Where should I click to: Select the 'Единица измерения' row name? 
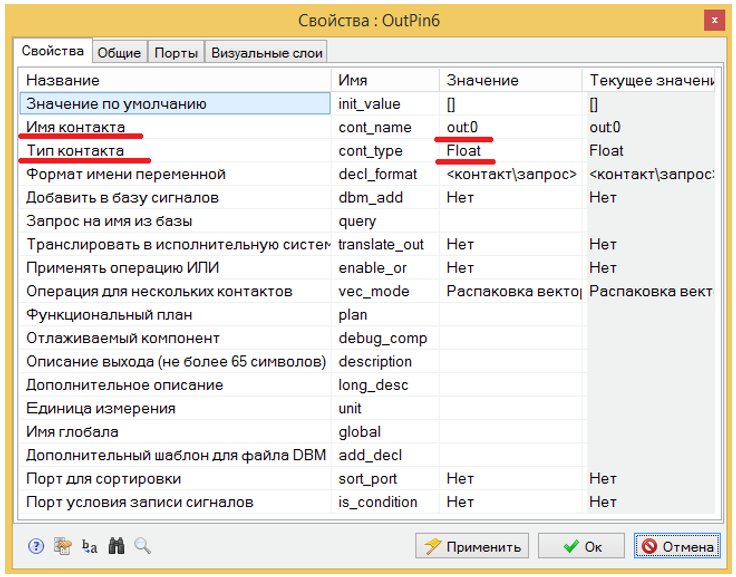[175, 409]
